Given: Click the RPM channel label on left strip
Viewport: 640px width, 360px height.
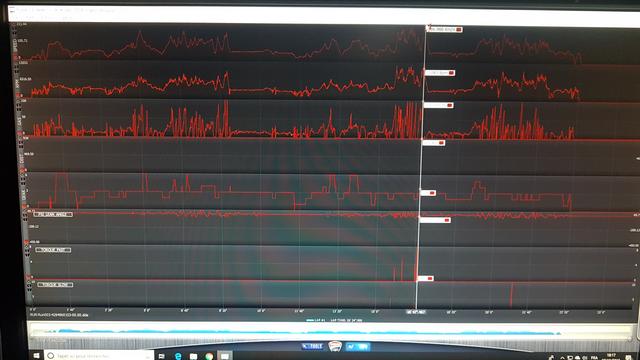Looking at the screenshot, I should pos(17,83).
